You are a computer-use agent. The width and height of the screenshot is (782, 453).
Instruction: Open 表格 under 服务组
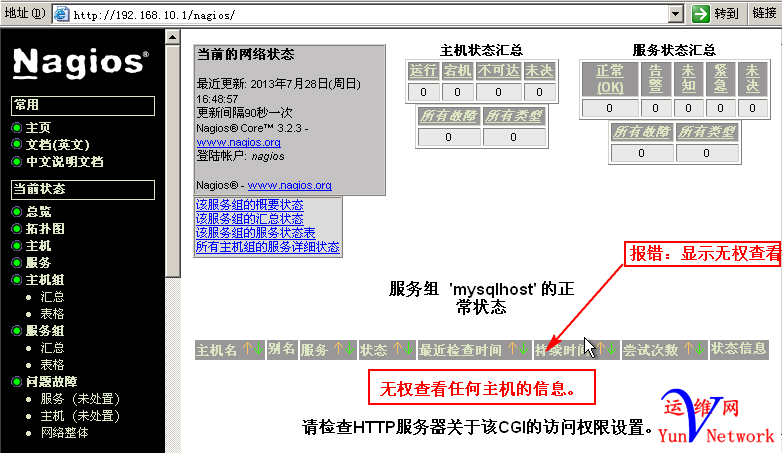[x=52, y=365]
